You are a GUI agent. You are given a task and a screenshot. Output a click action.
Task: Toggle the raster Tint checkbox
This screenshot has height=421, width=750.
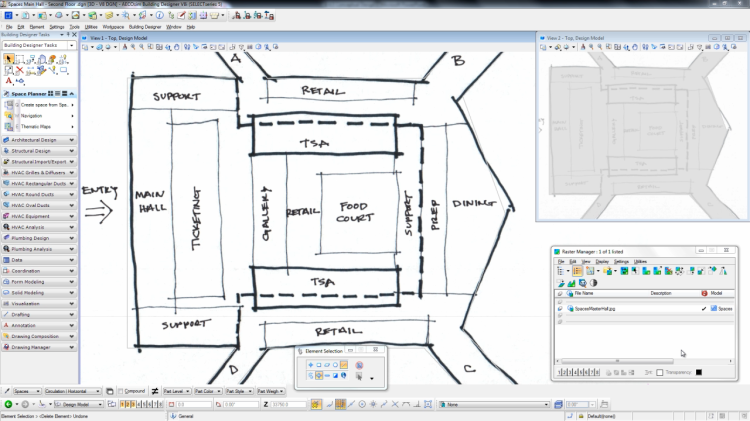click(x=659, y=373)
